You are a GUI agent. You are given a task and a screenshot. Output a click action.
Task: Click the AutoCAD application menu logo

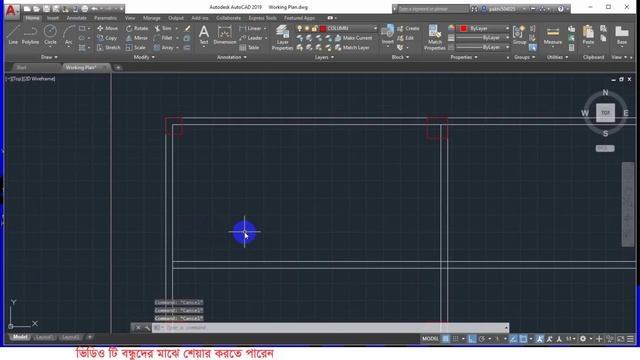pyautogui.click(x=11, y=10)
